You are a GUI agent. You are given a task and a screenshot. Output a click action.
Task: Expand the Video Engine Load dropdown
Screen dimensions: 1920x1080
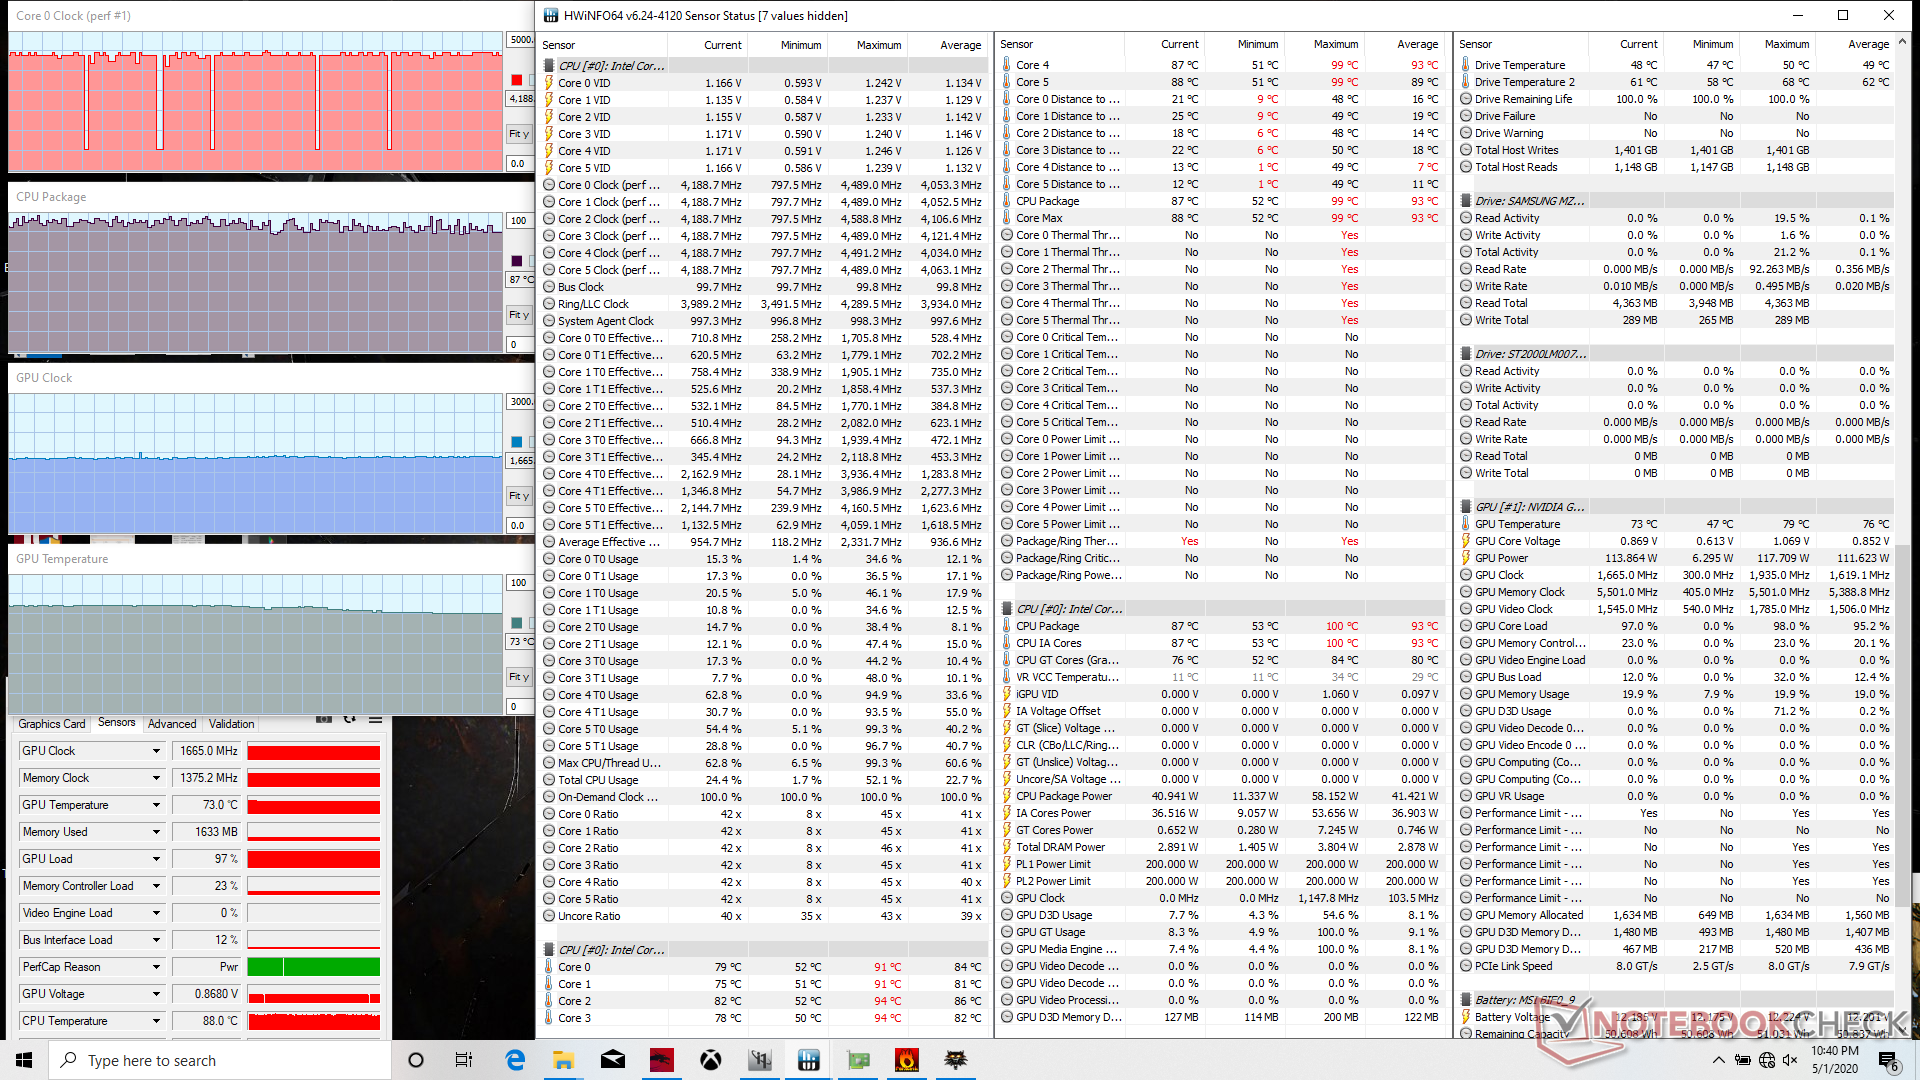point(156,913)
